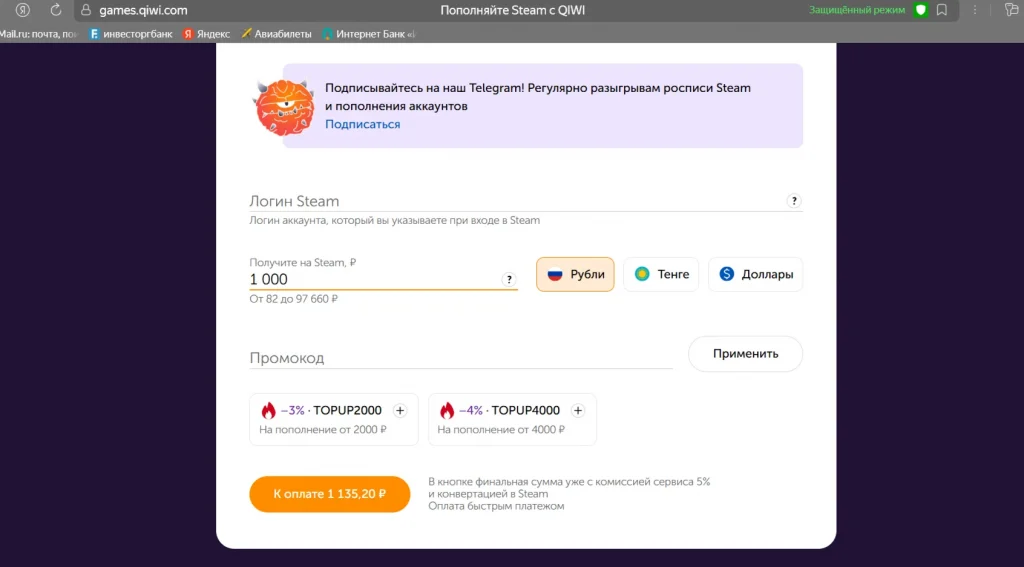Open the Mail.ru bookmark
The width and height of the screenshot is (1024, 567).
(x=39, y=34)
